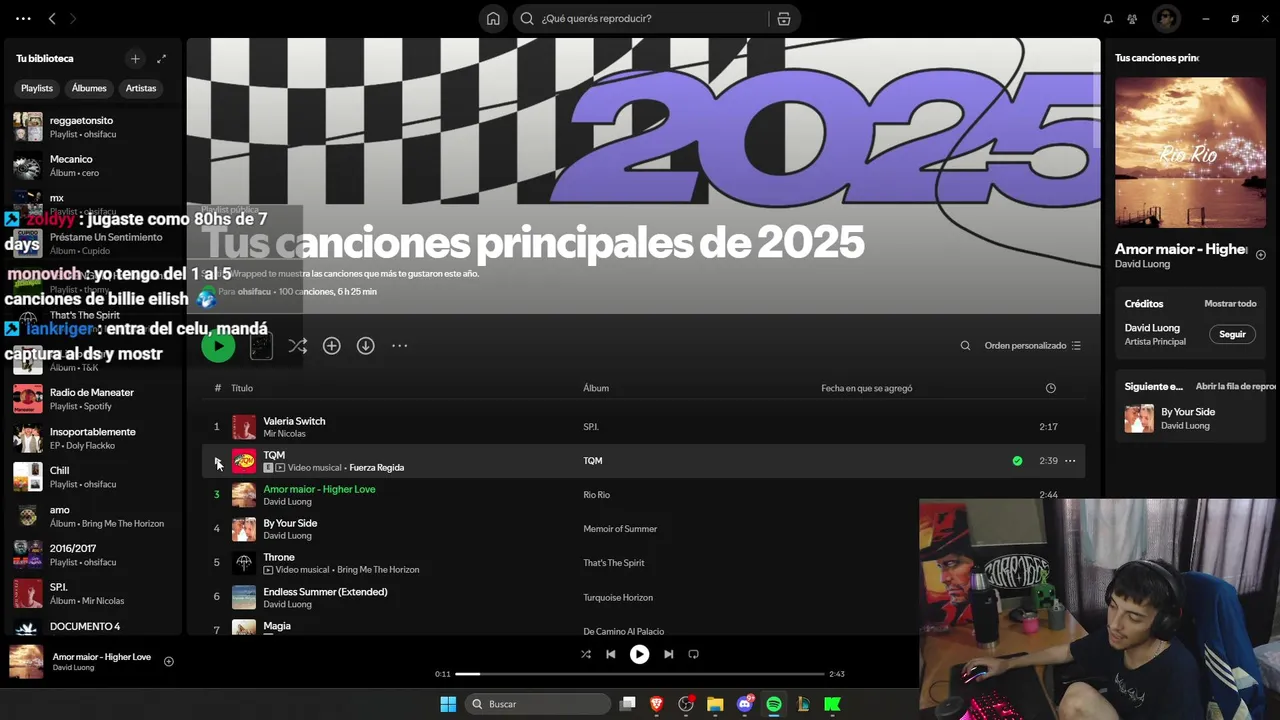
Task: Add current song to liked from side panel
Action: click(x=1260, y=255)
